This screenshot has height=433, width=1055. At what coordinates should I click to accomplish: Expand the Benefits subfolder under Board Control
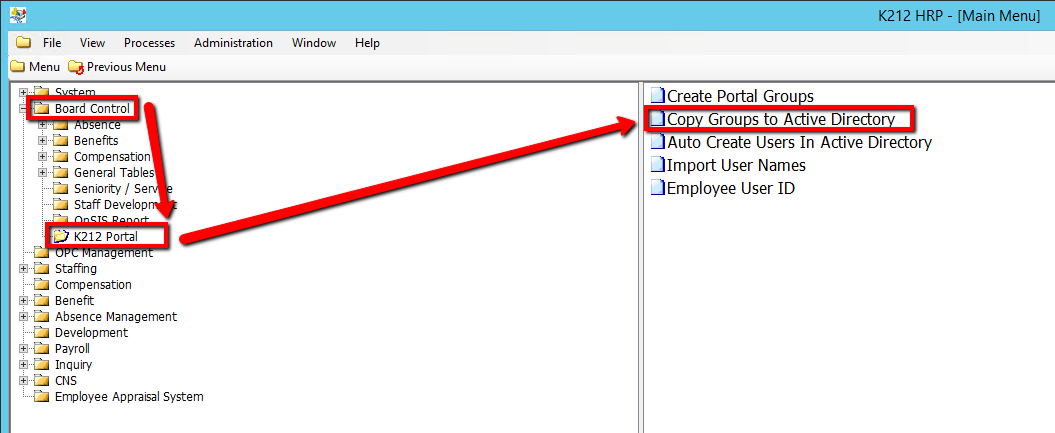coord(42,141)
